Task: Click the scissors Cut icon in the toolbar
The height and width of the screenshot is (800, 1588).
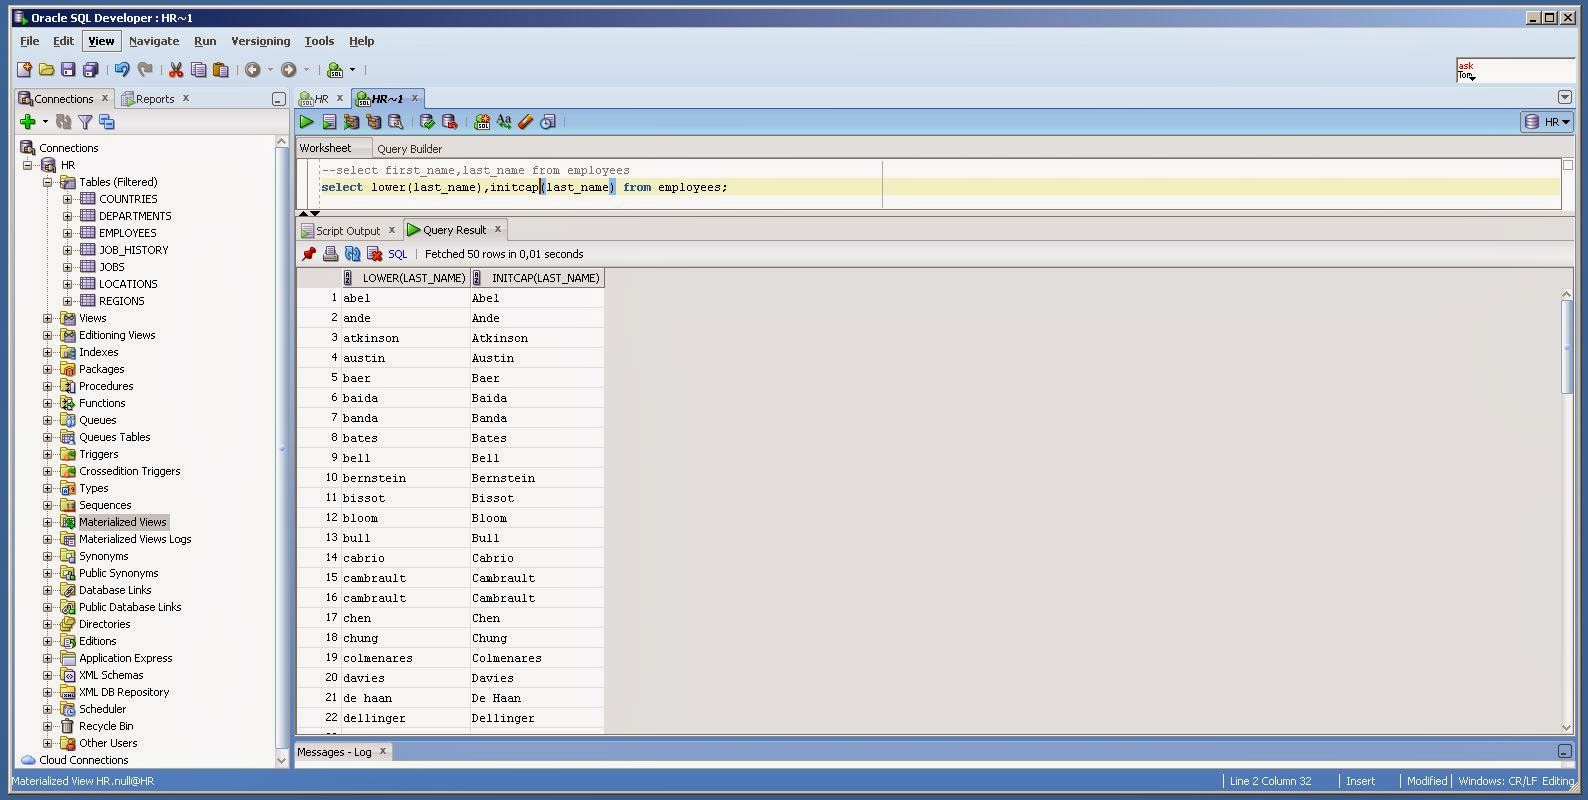Action: 176,69
